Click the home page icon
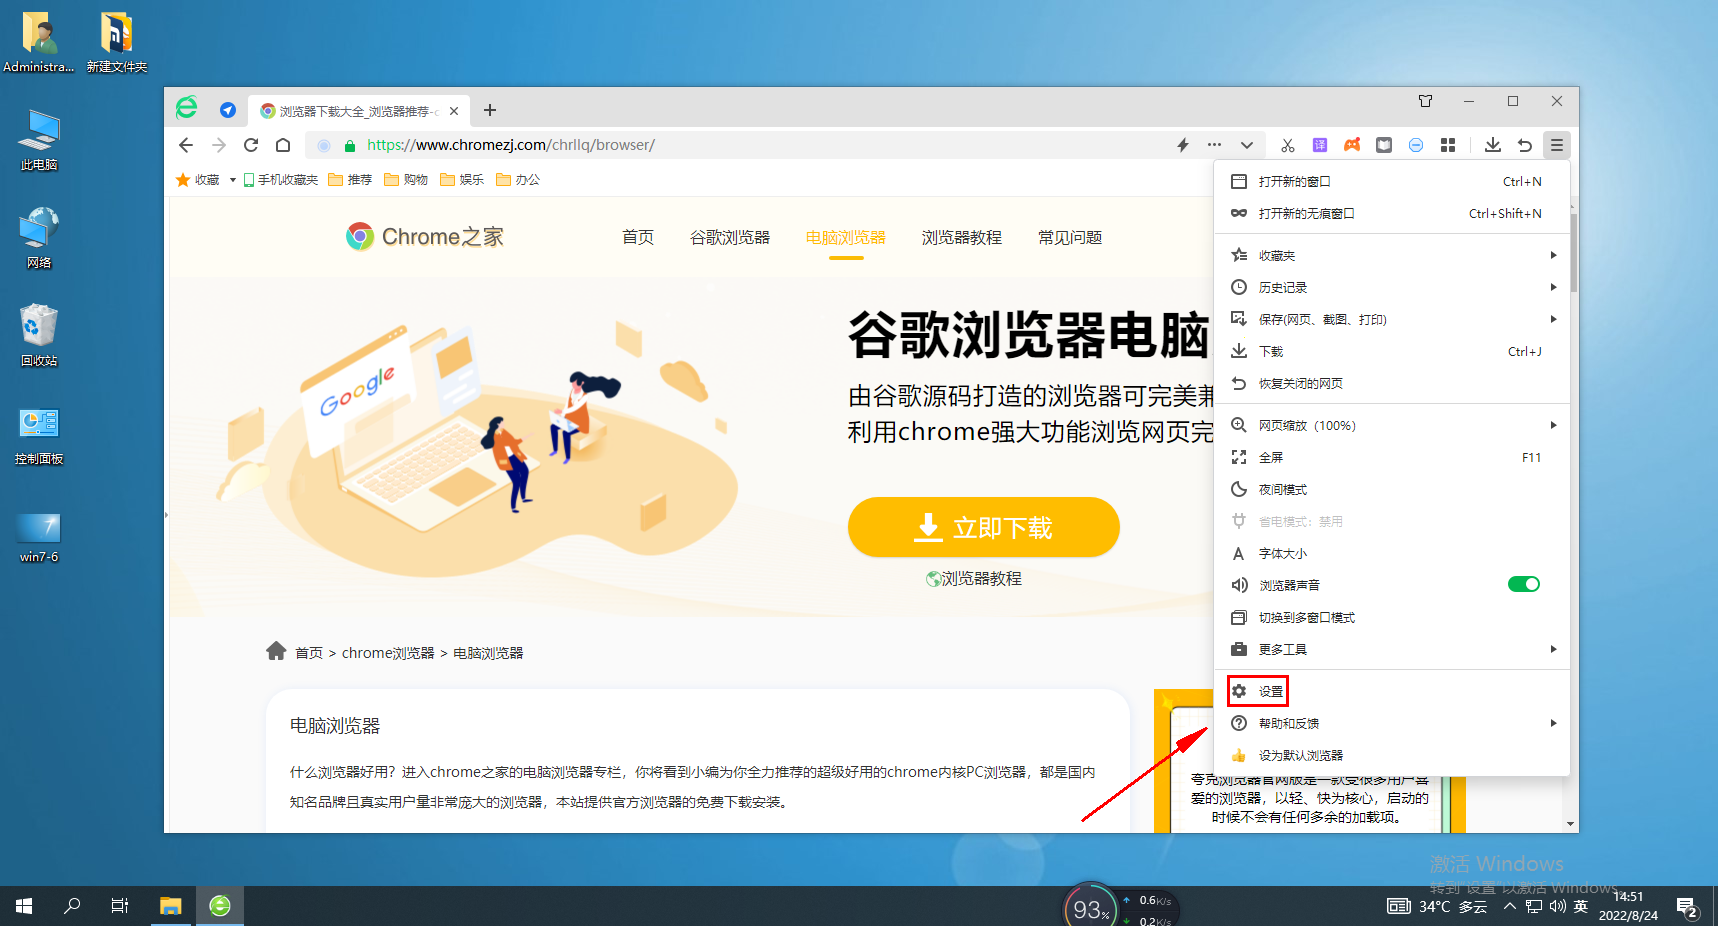 (x=283, y=145)
